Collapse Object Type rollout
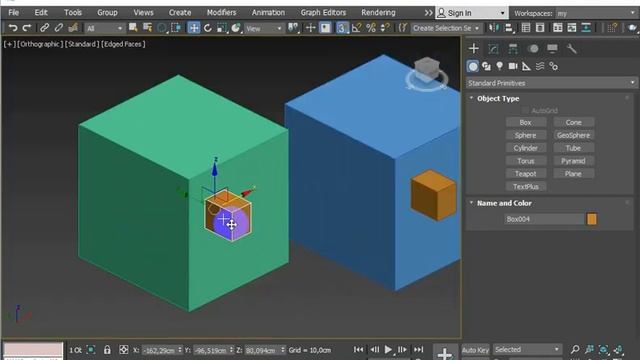Viewport: 640px width, 360px height. point(471,98)
